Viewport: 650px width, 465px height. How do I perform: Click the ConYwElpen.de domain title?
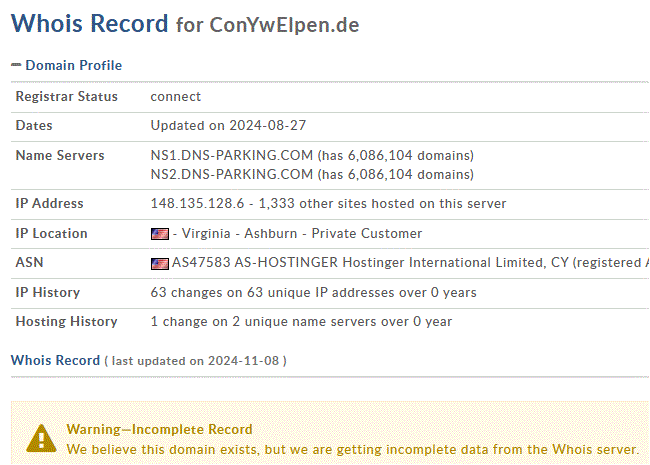[x=284, y=25]
